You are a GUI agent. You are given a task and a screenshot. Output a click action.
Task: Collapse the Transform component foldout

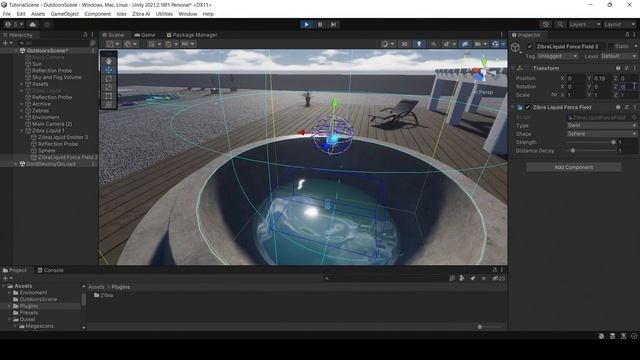point(513,68)
